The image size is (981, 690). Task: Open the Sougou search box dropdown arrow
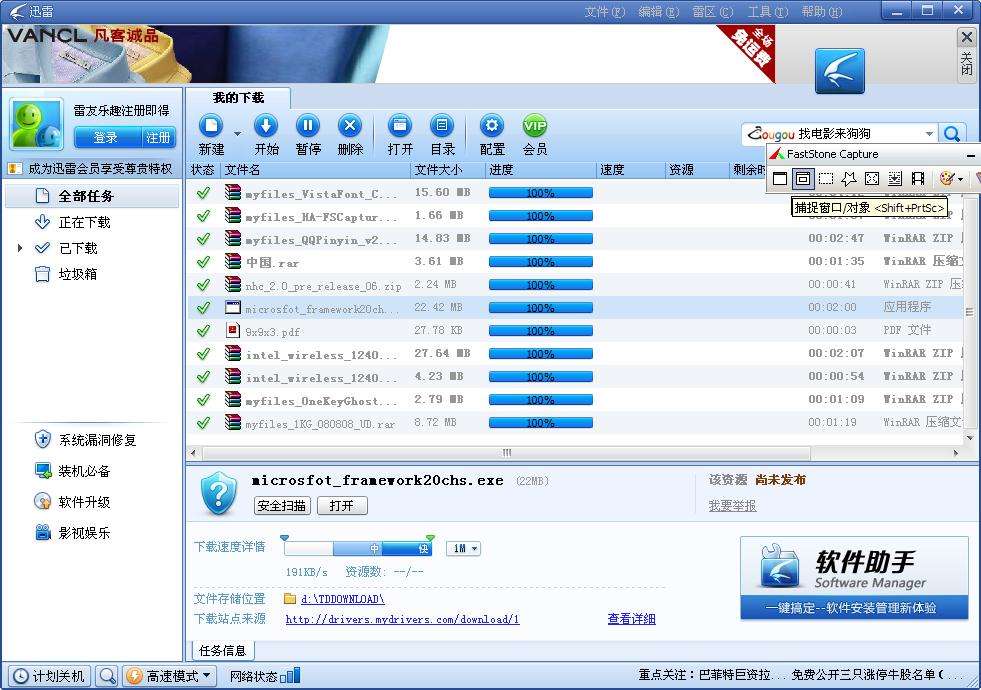tap(929, 133)
